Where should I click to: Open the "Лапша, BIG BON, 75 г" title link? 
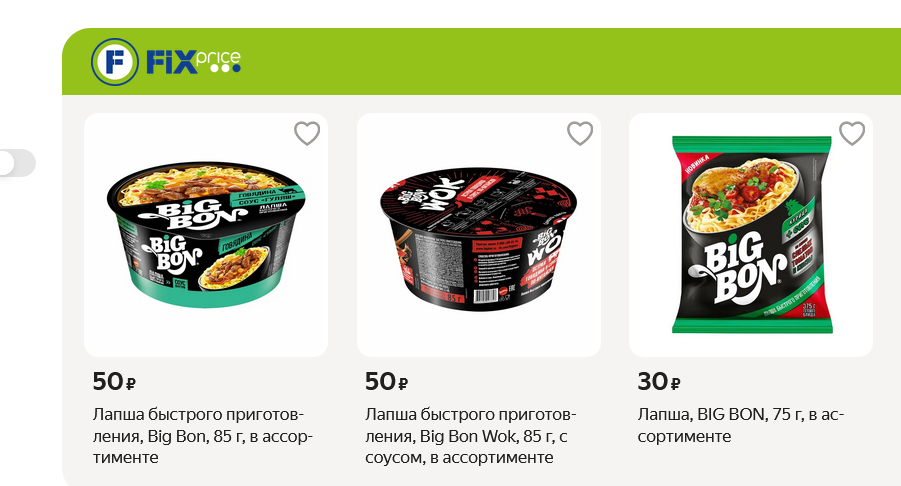click(x=741, y=425)
